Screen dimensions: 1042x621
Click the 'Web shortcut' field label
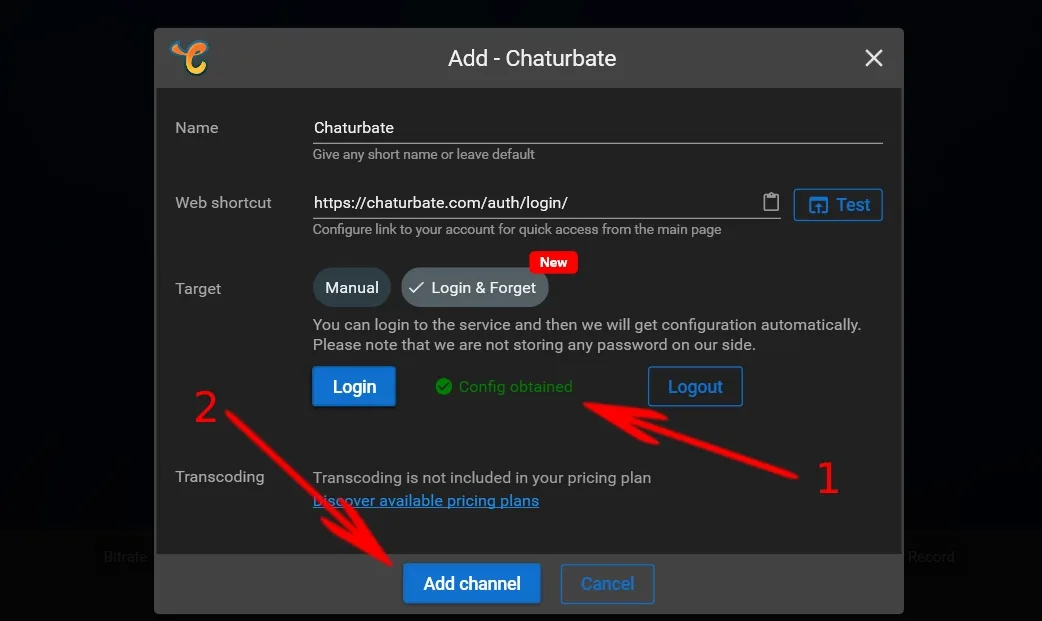(x=223, y=203)
